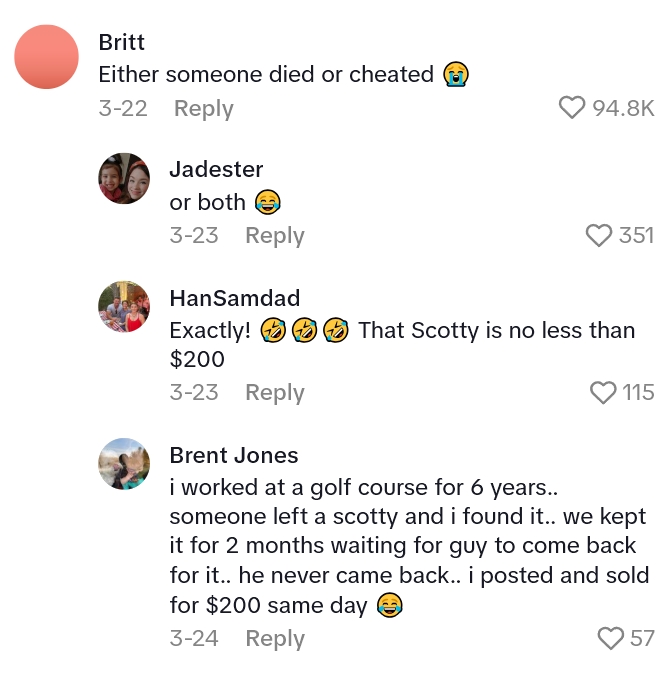Click the 3-22 timestamp on Britt's comment

pyautogui.click(x=123, y=108)
